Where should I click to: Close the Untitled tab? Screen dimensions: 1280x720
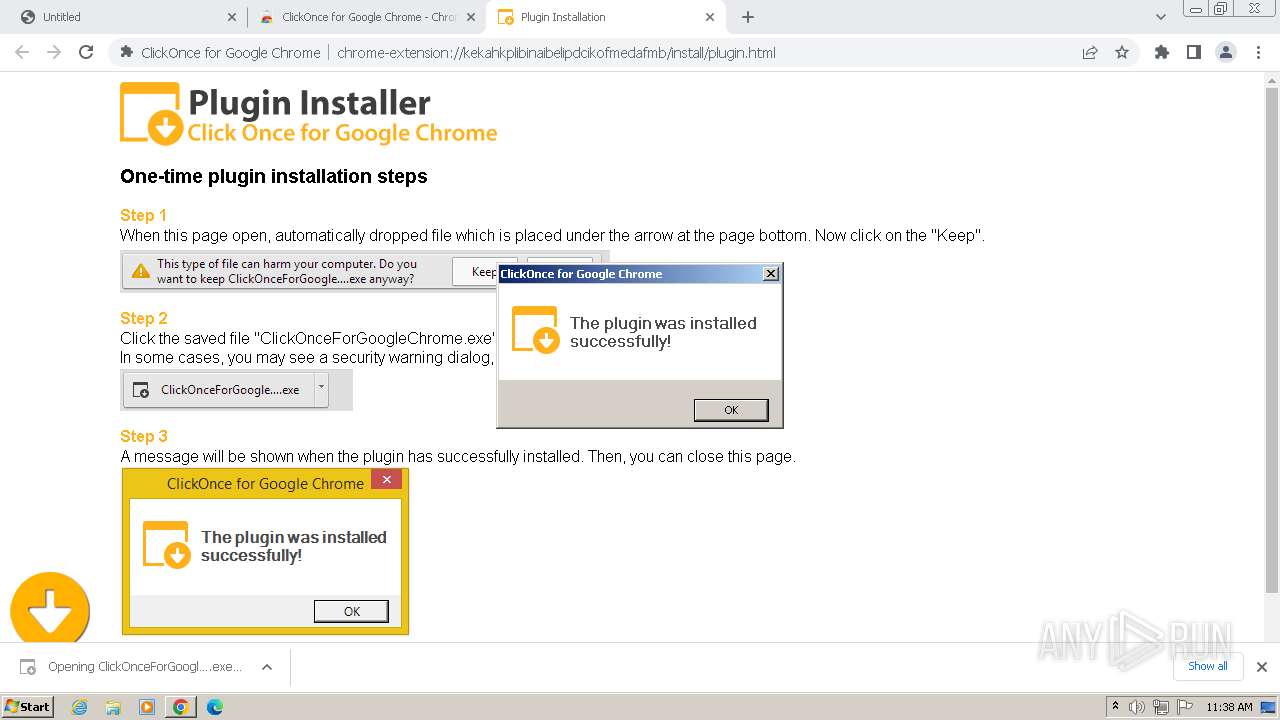coord(231,17)
